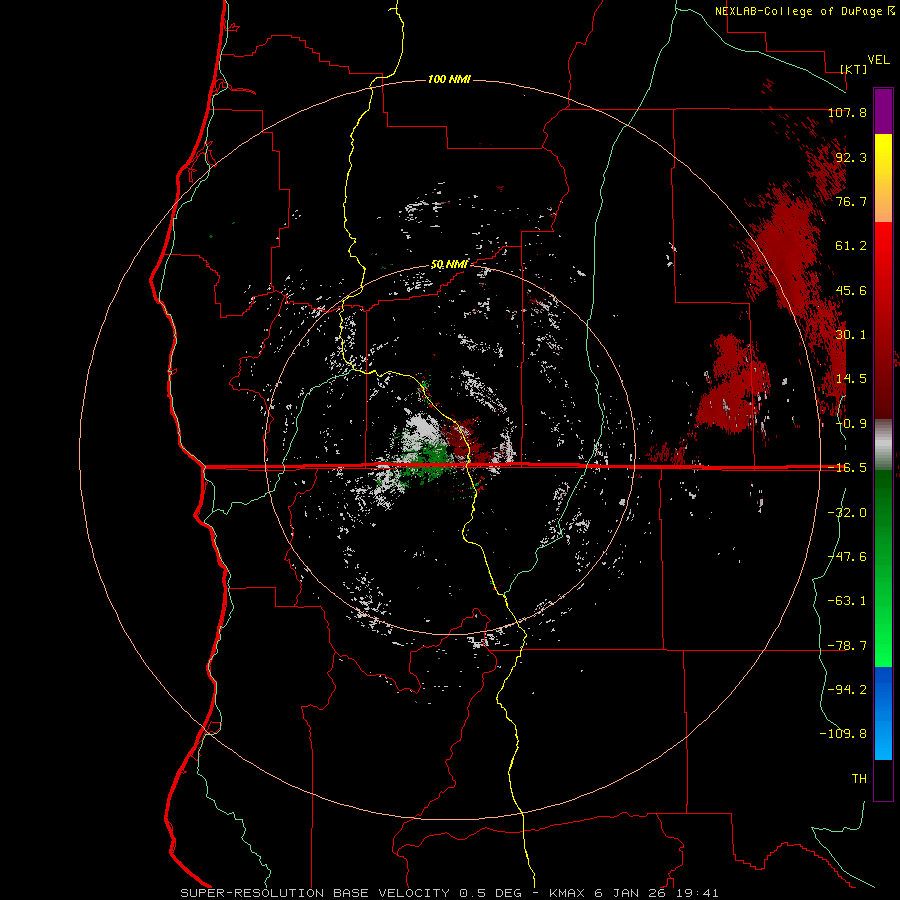900x900 pixels.
Task: Click the green inbound segment of color bar
Action: click(x=883, y=568)
